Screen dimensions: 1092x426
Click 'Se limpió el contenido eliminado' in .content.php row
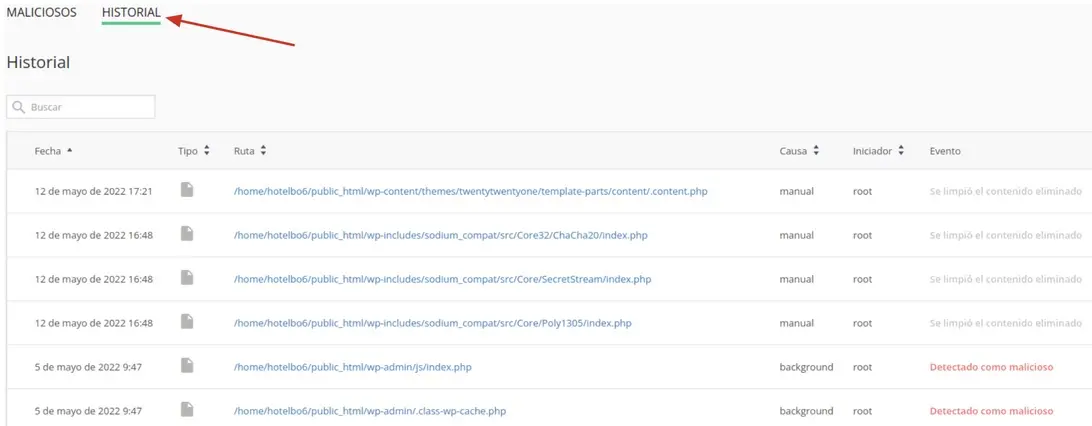click(x=1006, y=191)
